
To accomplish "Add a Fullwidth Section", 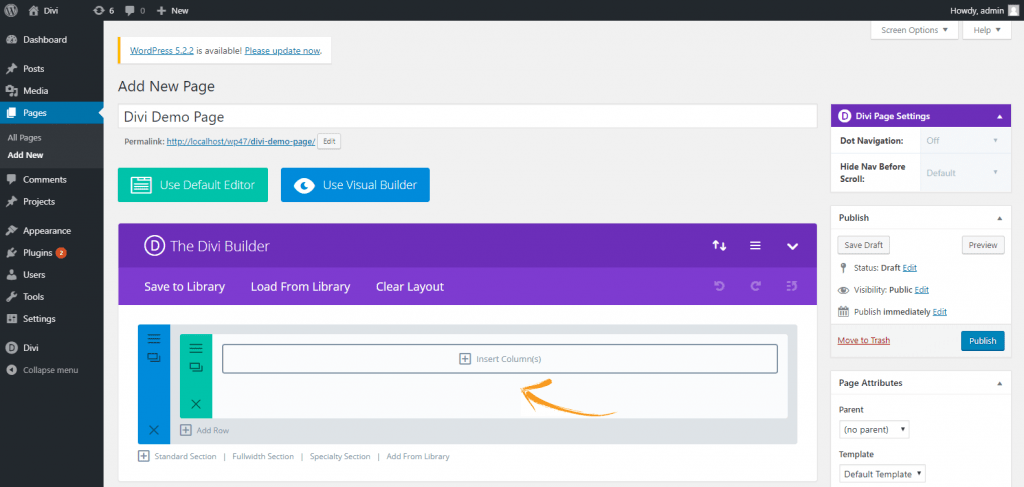I will (263, 456).
